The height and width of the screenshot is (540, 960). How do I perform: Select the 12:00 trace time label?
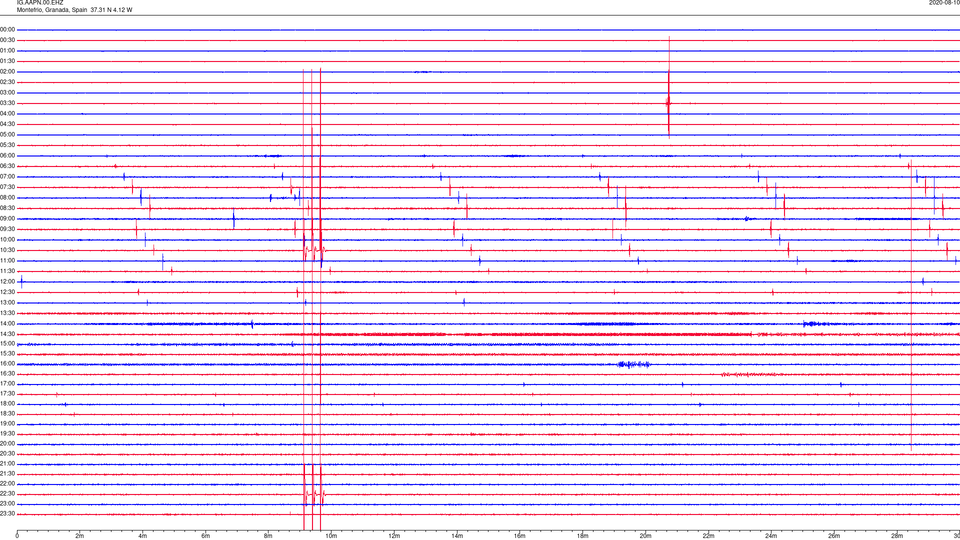[7, 282]
